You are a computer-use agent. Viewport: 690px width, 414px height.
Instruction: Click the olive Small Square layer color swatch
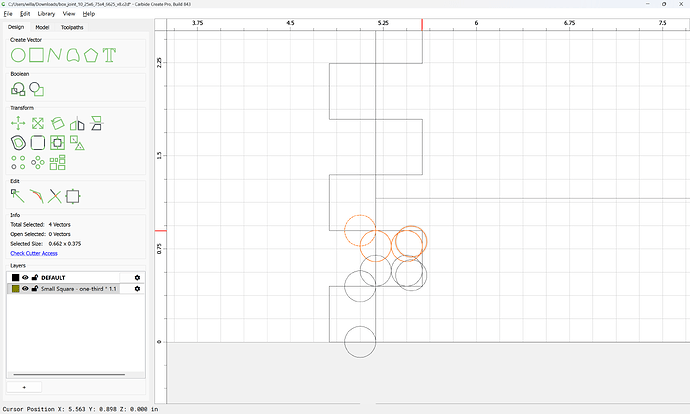(x=15, y=289)
